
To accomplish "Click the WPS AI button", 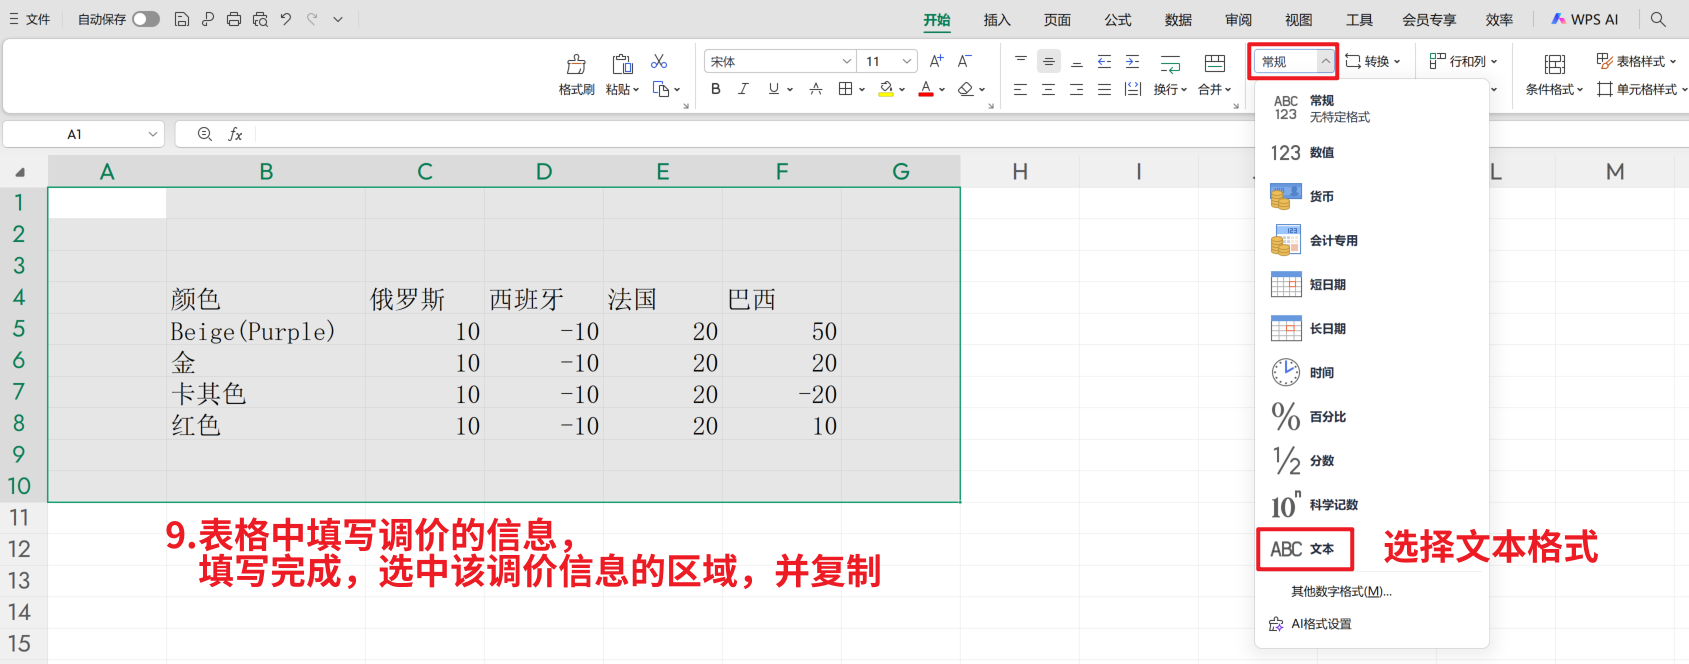I will [x=1585, y=19].
